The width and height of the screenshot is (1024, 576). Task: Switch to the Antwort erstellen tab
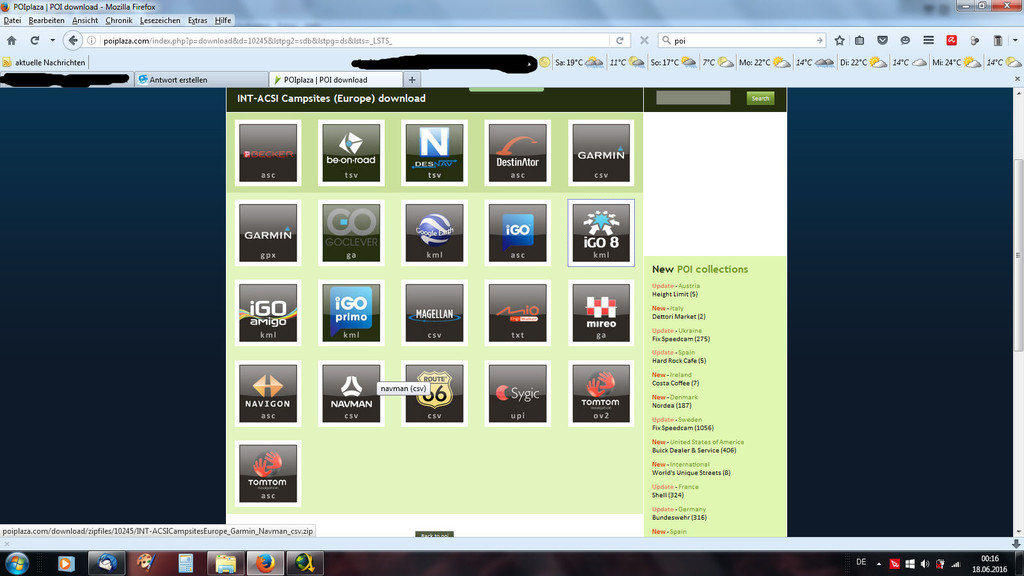pyautogui.click(x=200, y=80)
